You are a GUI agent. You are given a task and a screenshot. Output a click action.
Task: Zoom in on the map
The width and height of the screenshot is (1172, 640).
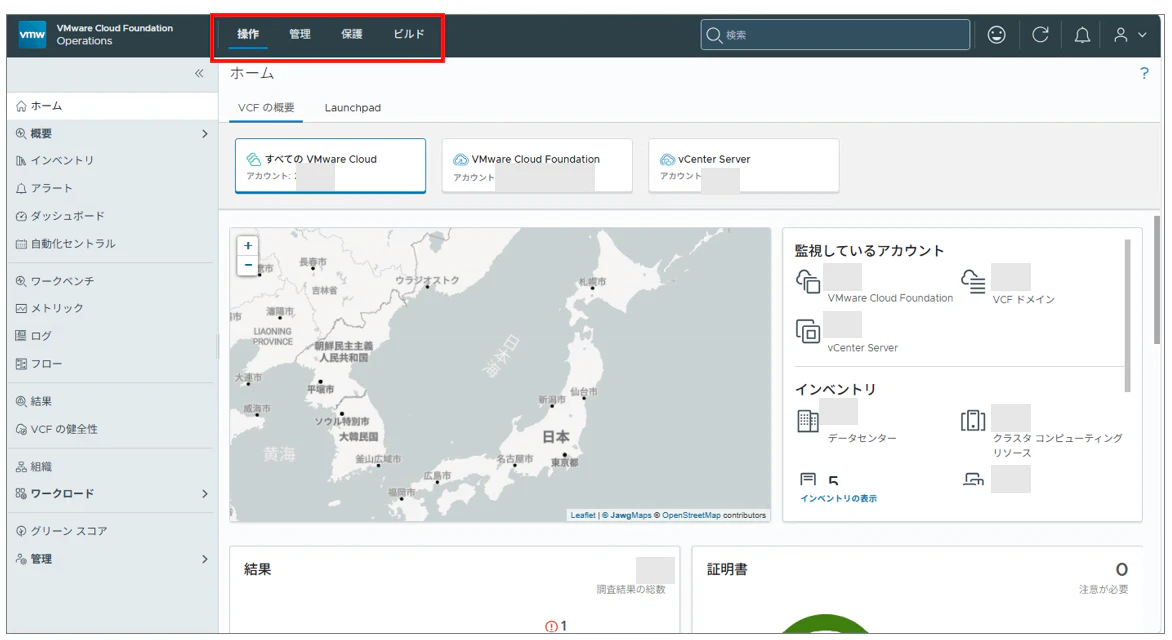[x=248, y=245]
